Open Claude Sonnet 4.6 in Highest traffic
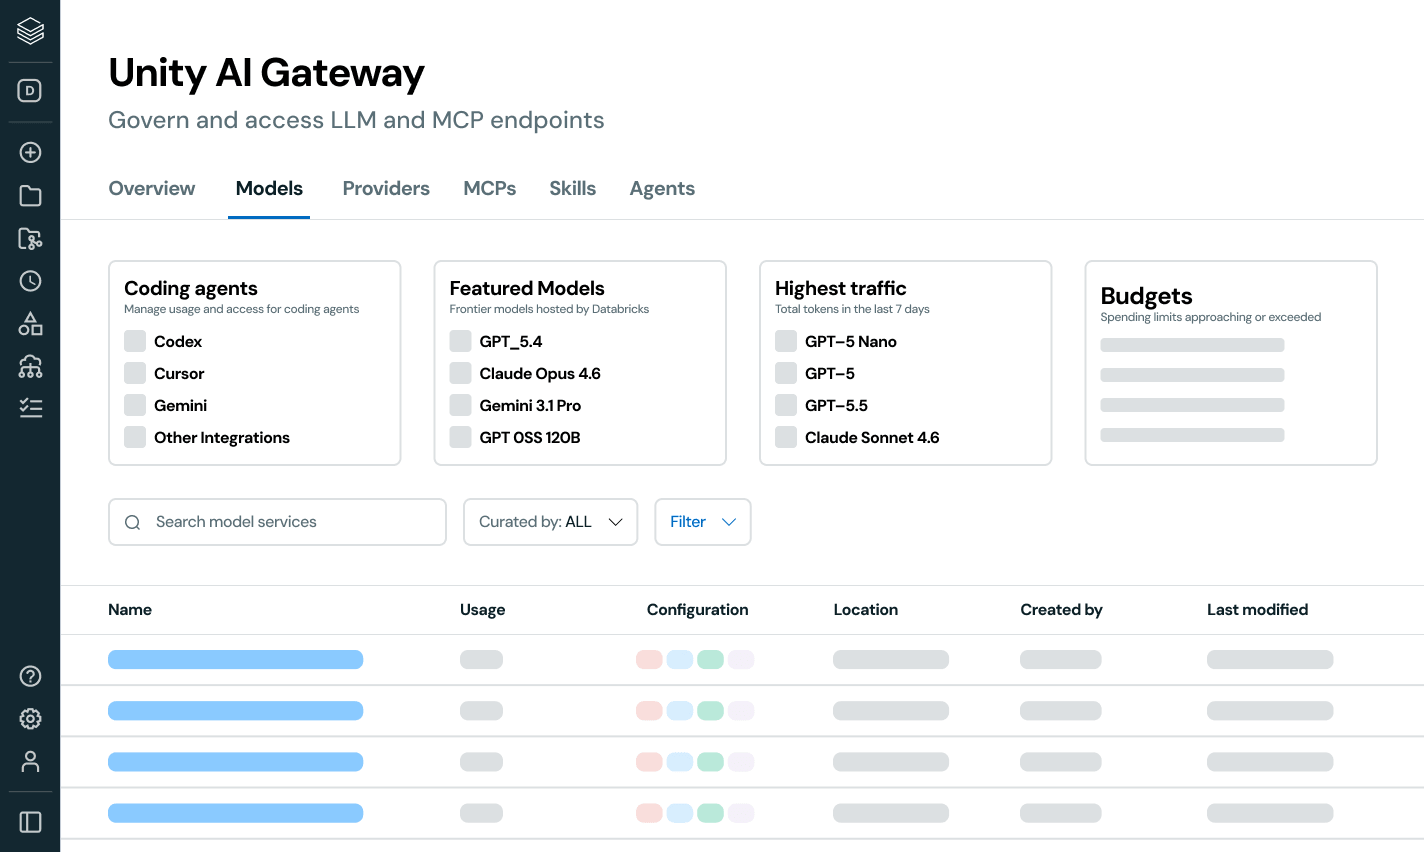The image size is (1424, 852). click(872, 437)
